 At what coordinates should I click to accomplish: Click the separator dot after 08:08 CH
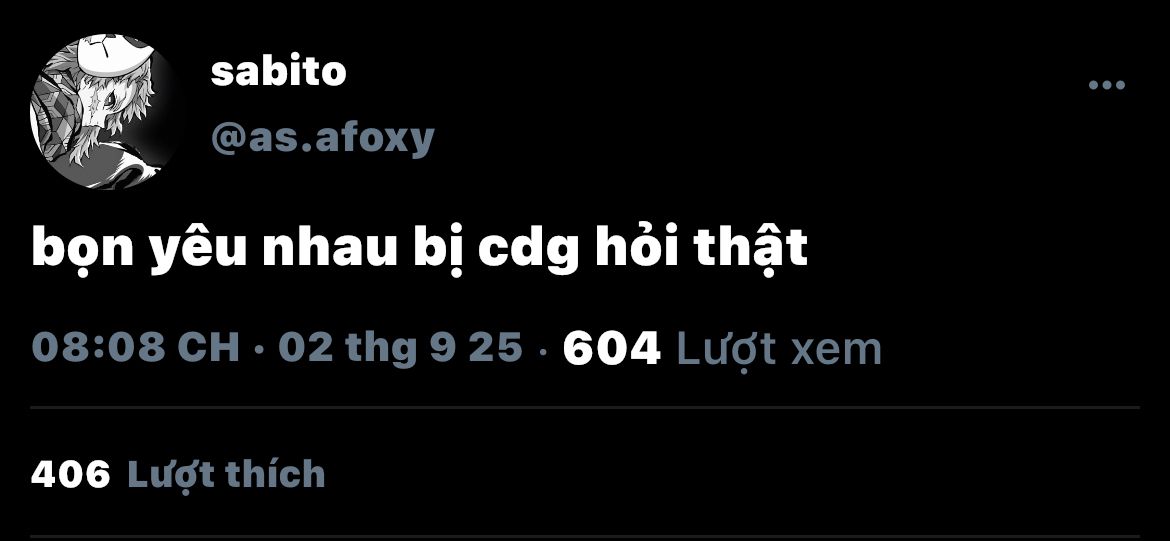pos(258,348)
